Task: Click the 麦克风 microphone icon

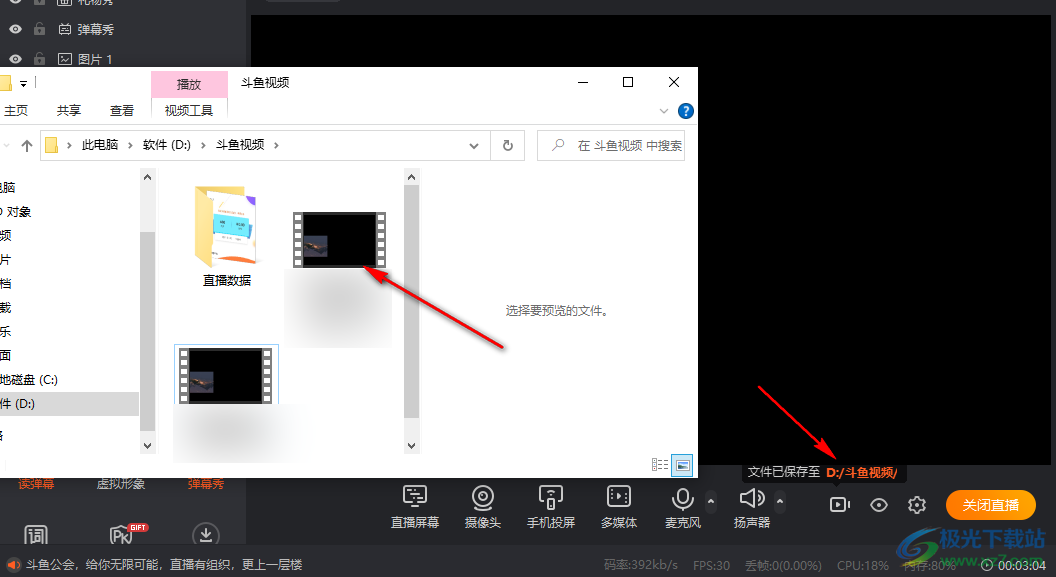Action: click(x=683, y=499)
